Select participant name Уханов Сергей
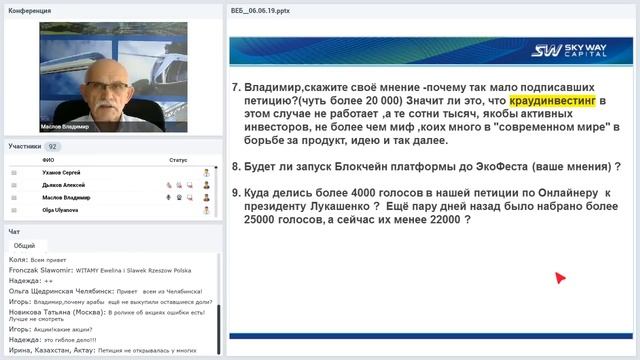This screenshot has width=640, height=360. pyautogui.click(x=61, y=173)
